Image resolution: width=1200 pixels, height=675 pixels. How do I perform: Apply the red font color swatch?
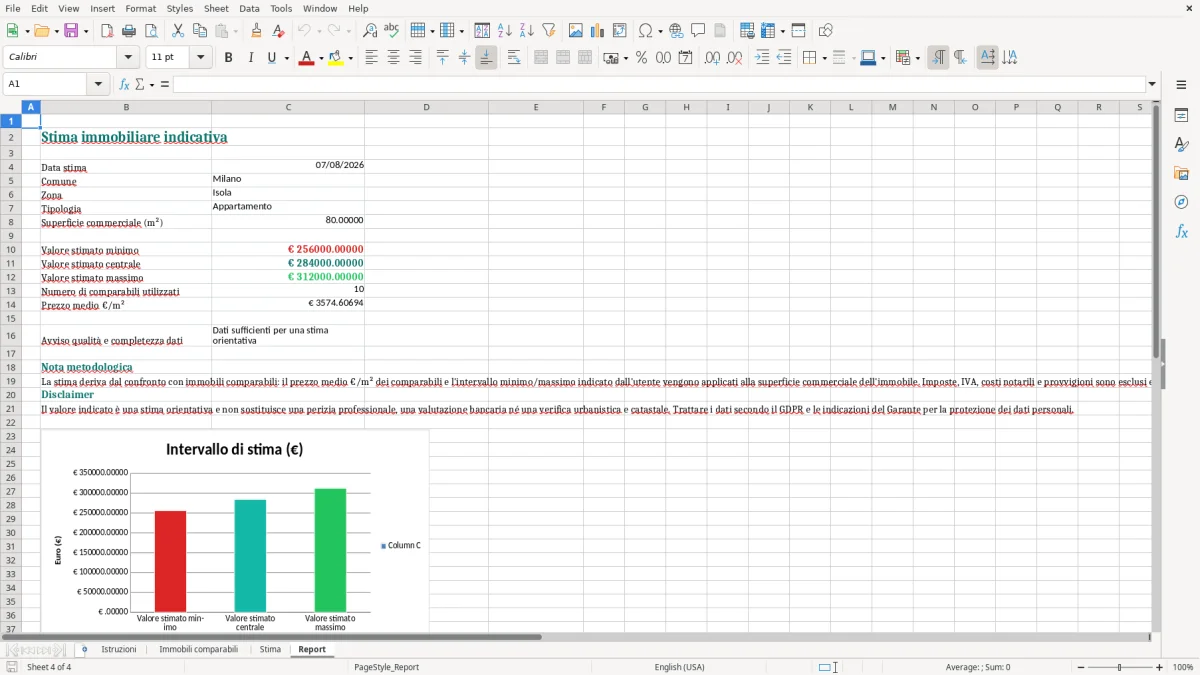(305, 58)
